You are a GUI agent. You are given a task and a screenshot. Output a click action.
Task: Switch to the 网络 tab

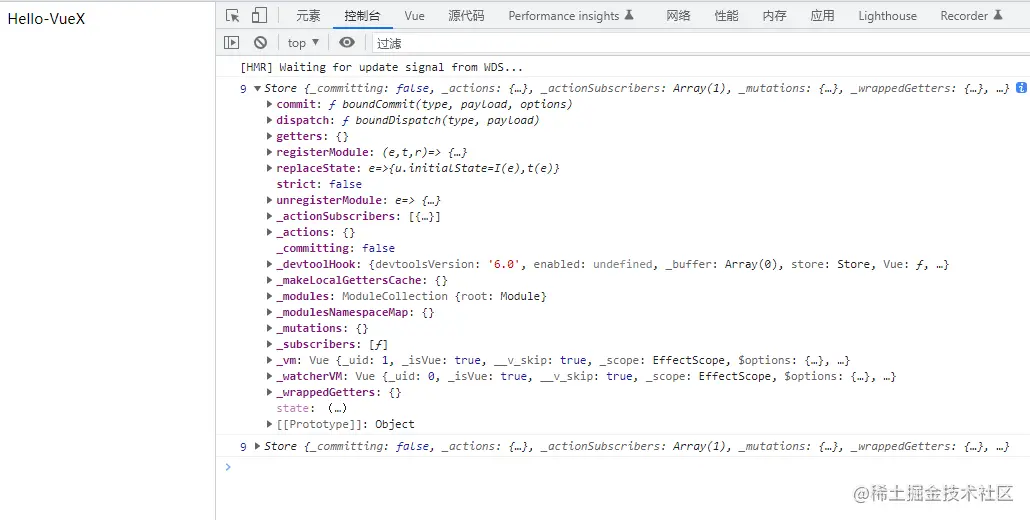point(678,16)
